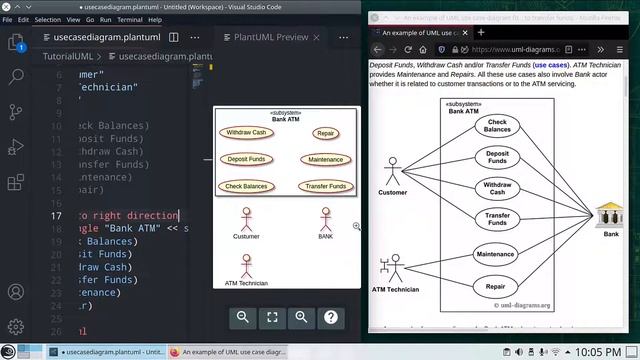This screenshot has height=360, width=640.
Task: Open a new tab in Firefox
Action: point(481,32)
